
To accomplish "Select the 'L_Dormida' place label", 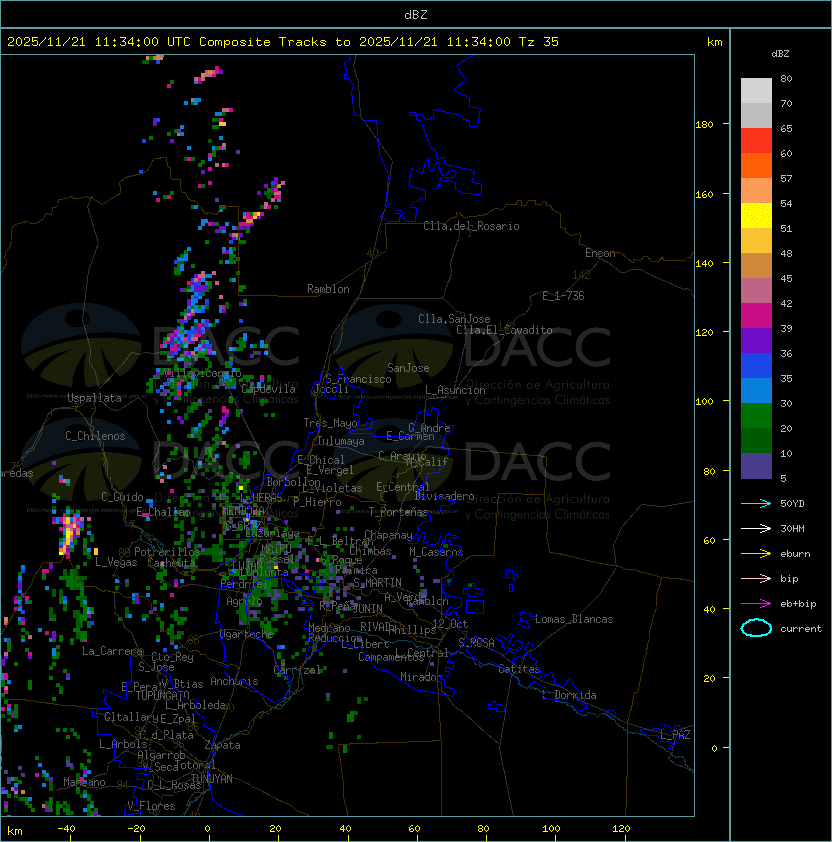I will click(569, 695).
